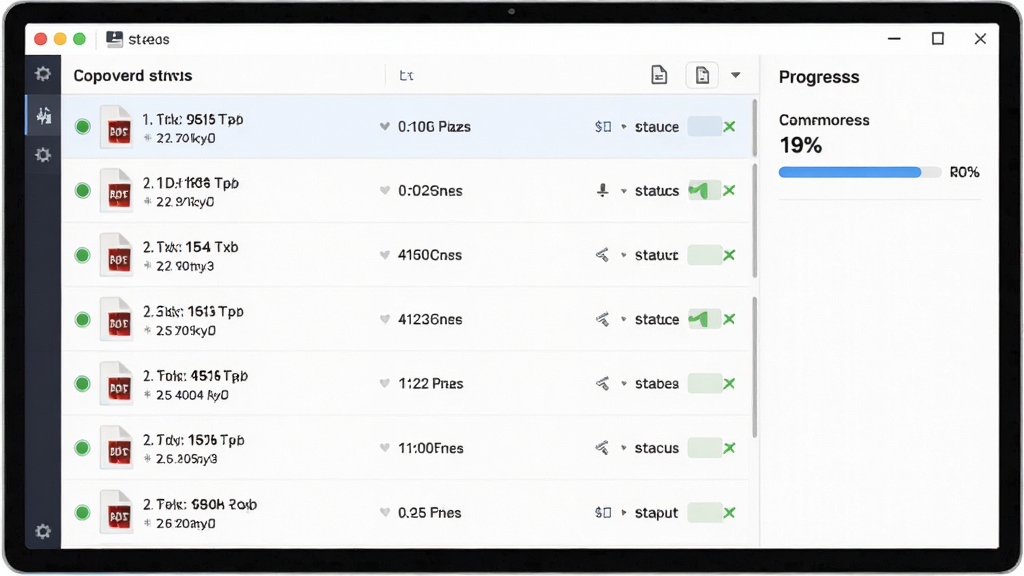Click share icon in 4160Cnss row
1024x576 pixels.
coord(602,255)
